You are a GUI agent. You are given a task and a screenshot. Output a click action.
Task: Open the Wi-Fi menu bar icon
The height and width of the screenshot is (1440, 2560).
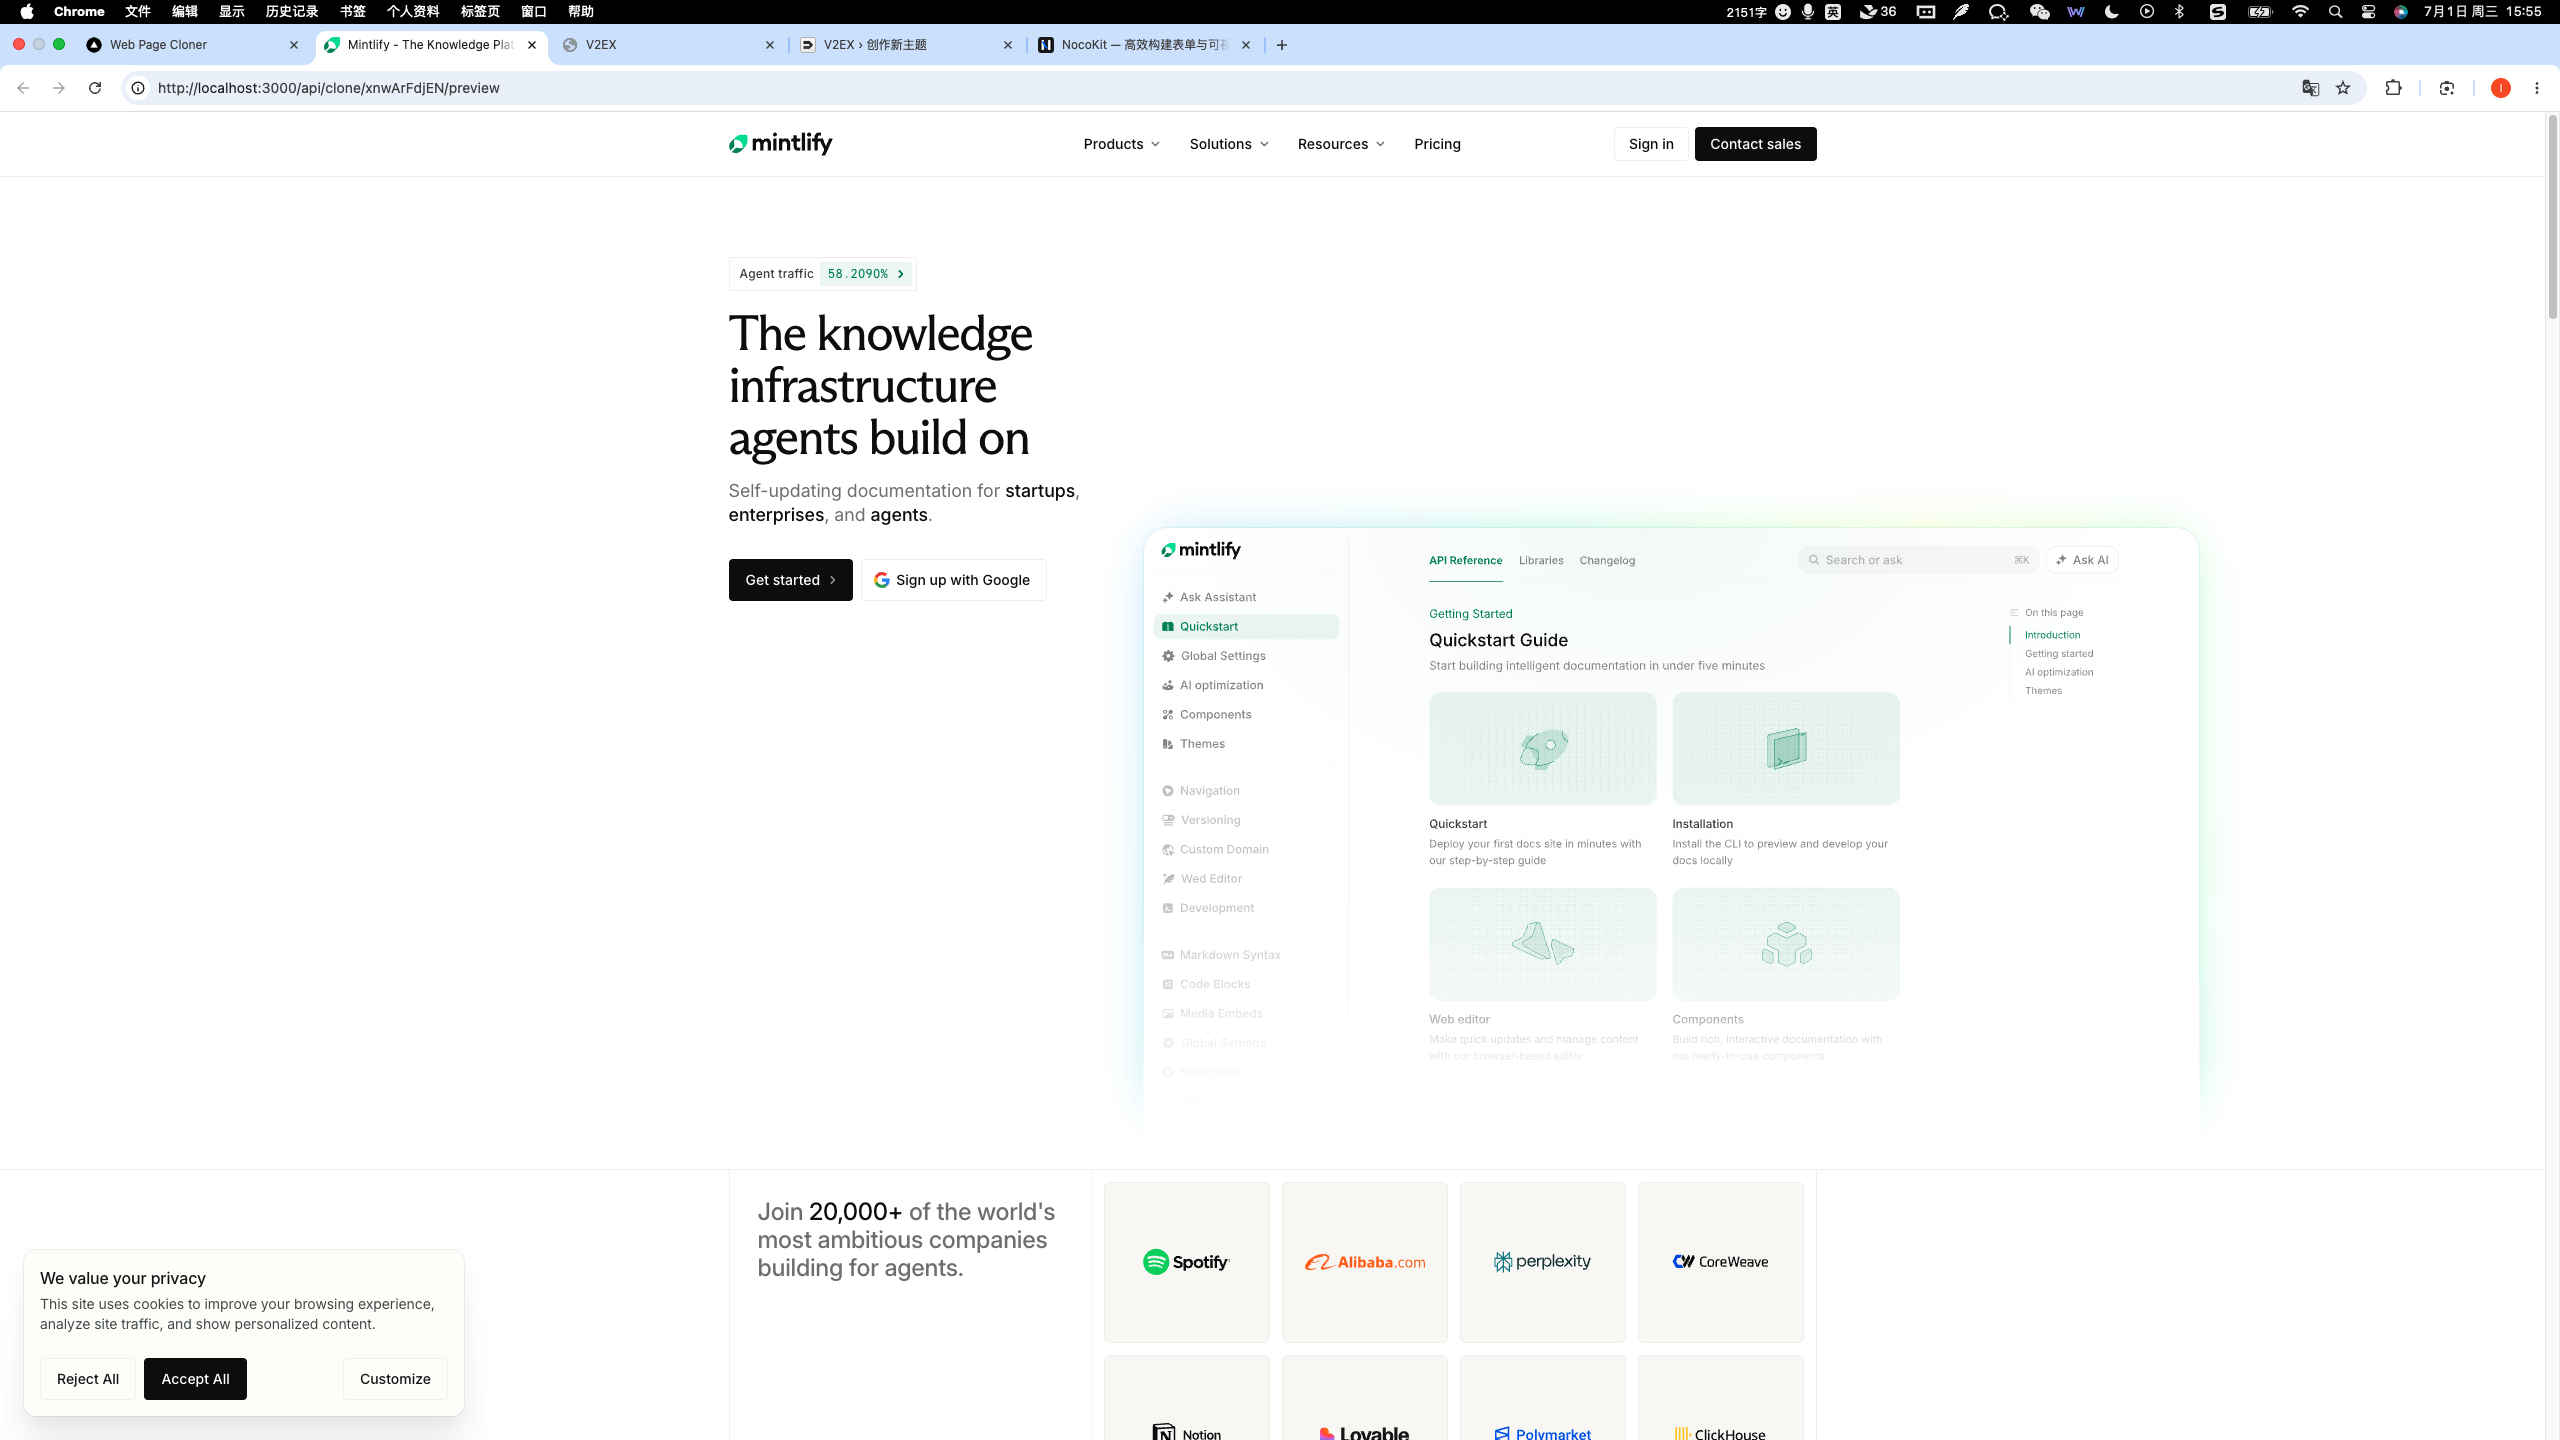[2300, 12]
